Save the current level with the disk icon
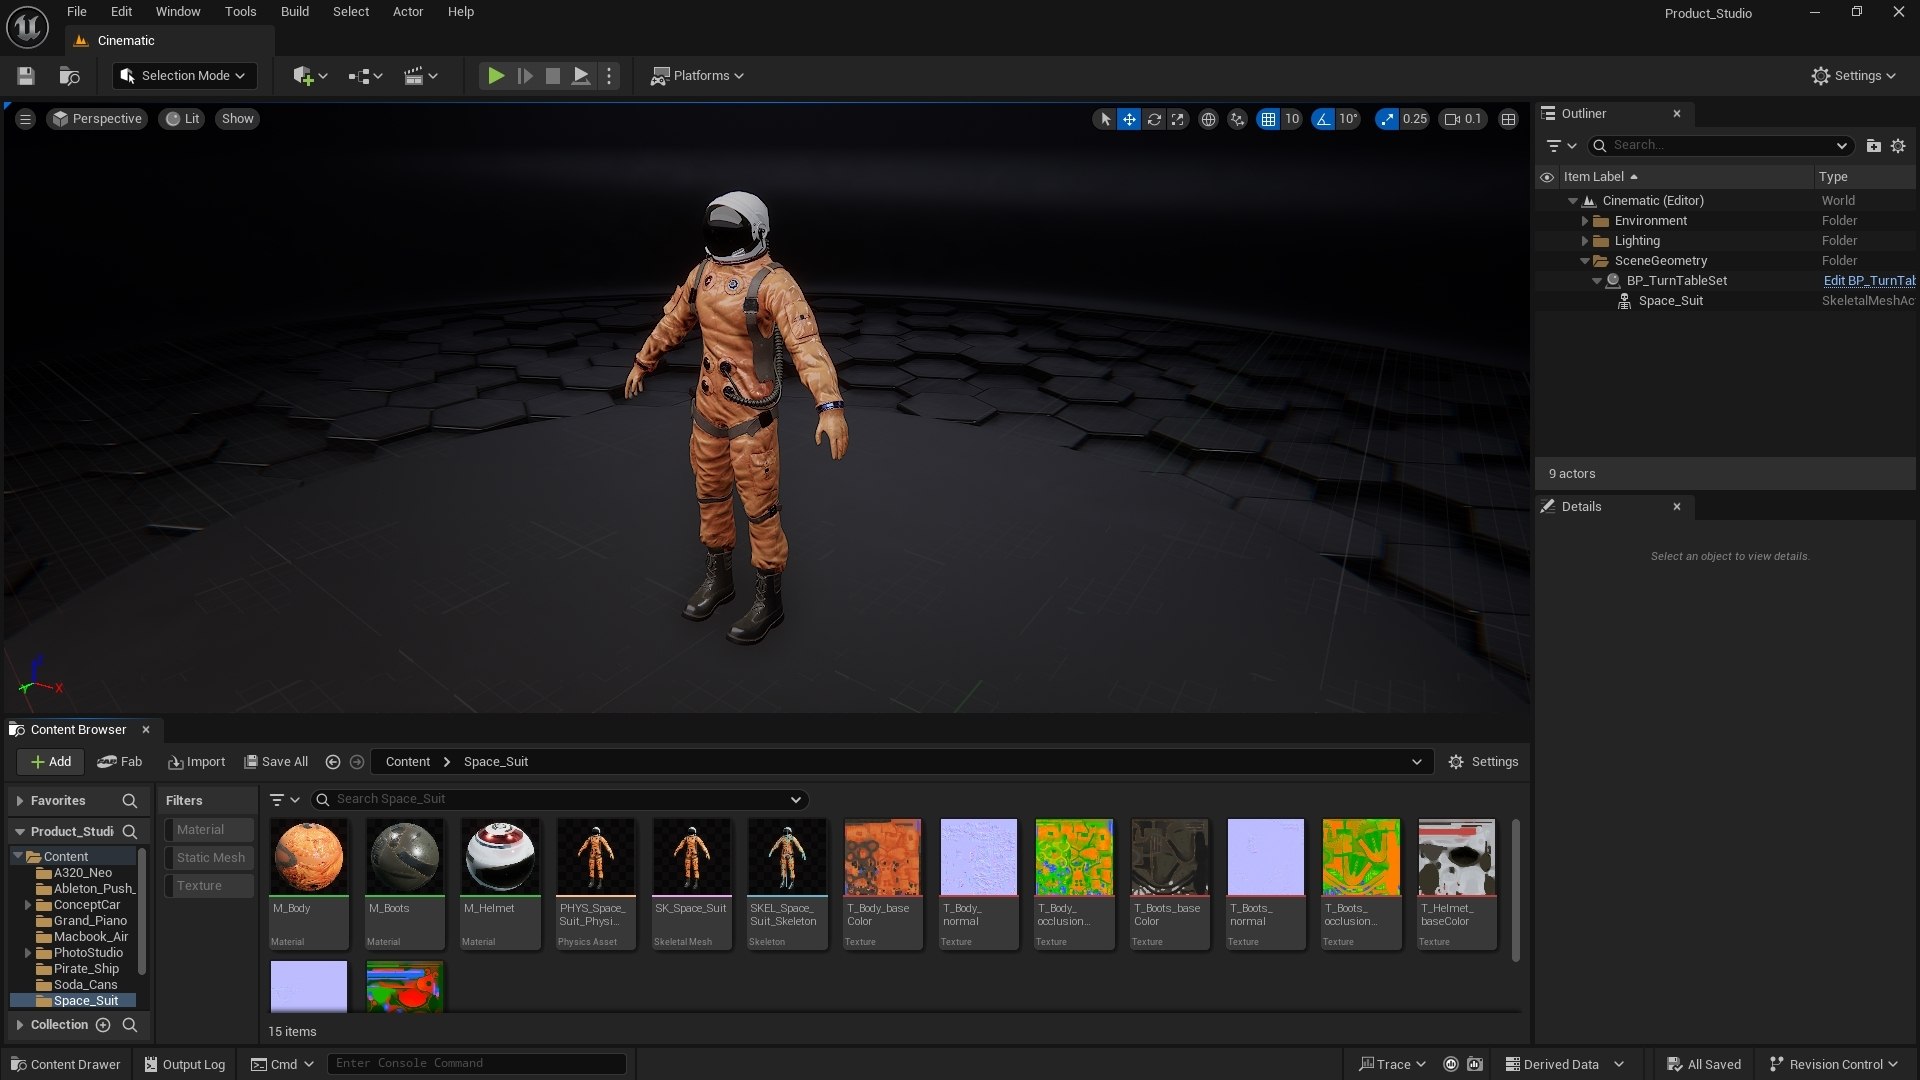The height and width of the screenshot is (1080, 1920). pos(26,76)
